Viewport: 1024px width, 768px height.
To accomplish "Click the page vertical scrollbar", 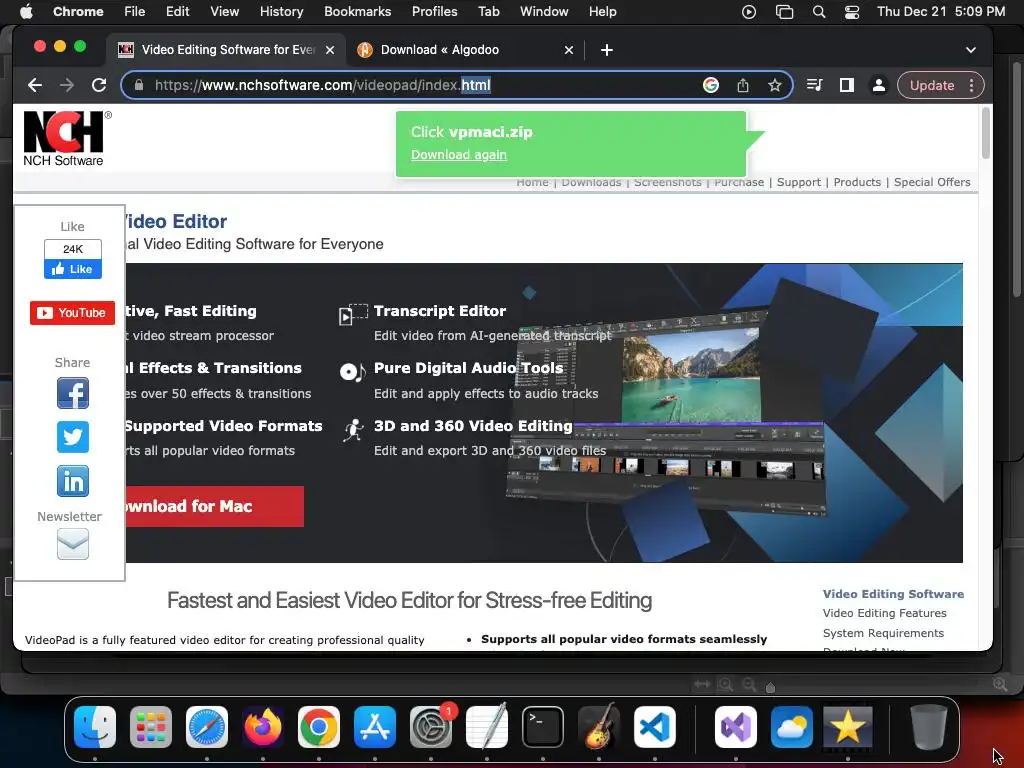I will (x=985, y=133).
